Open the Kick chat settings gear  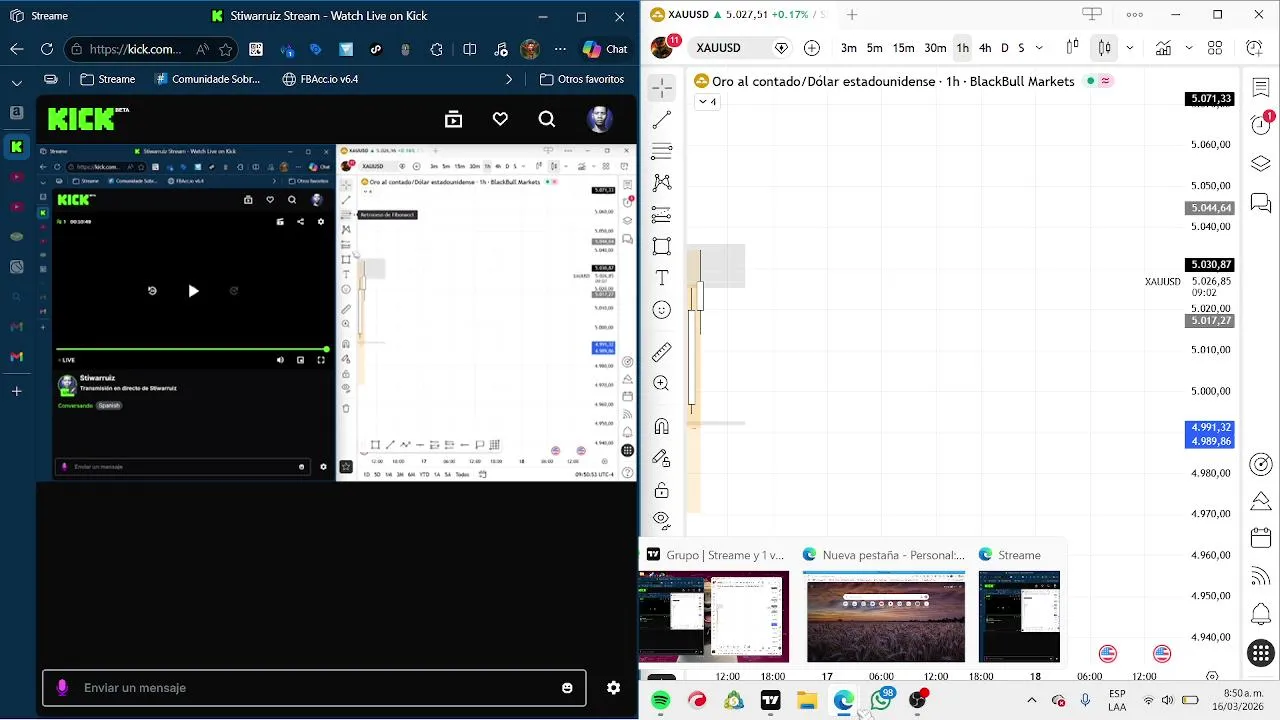(613, 688)
